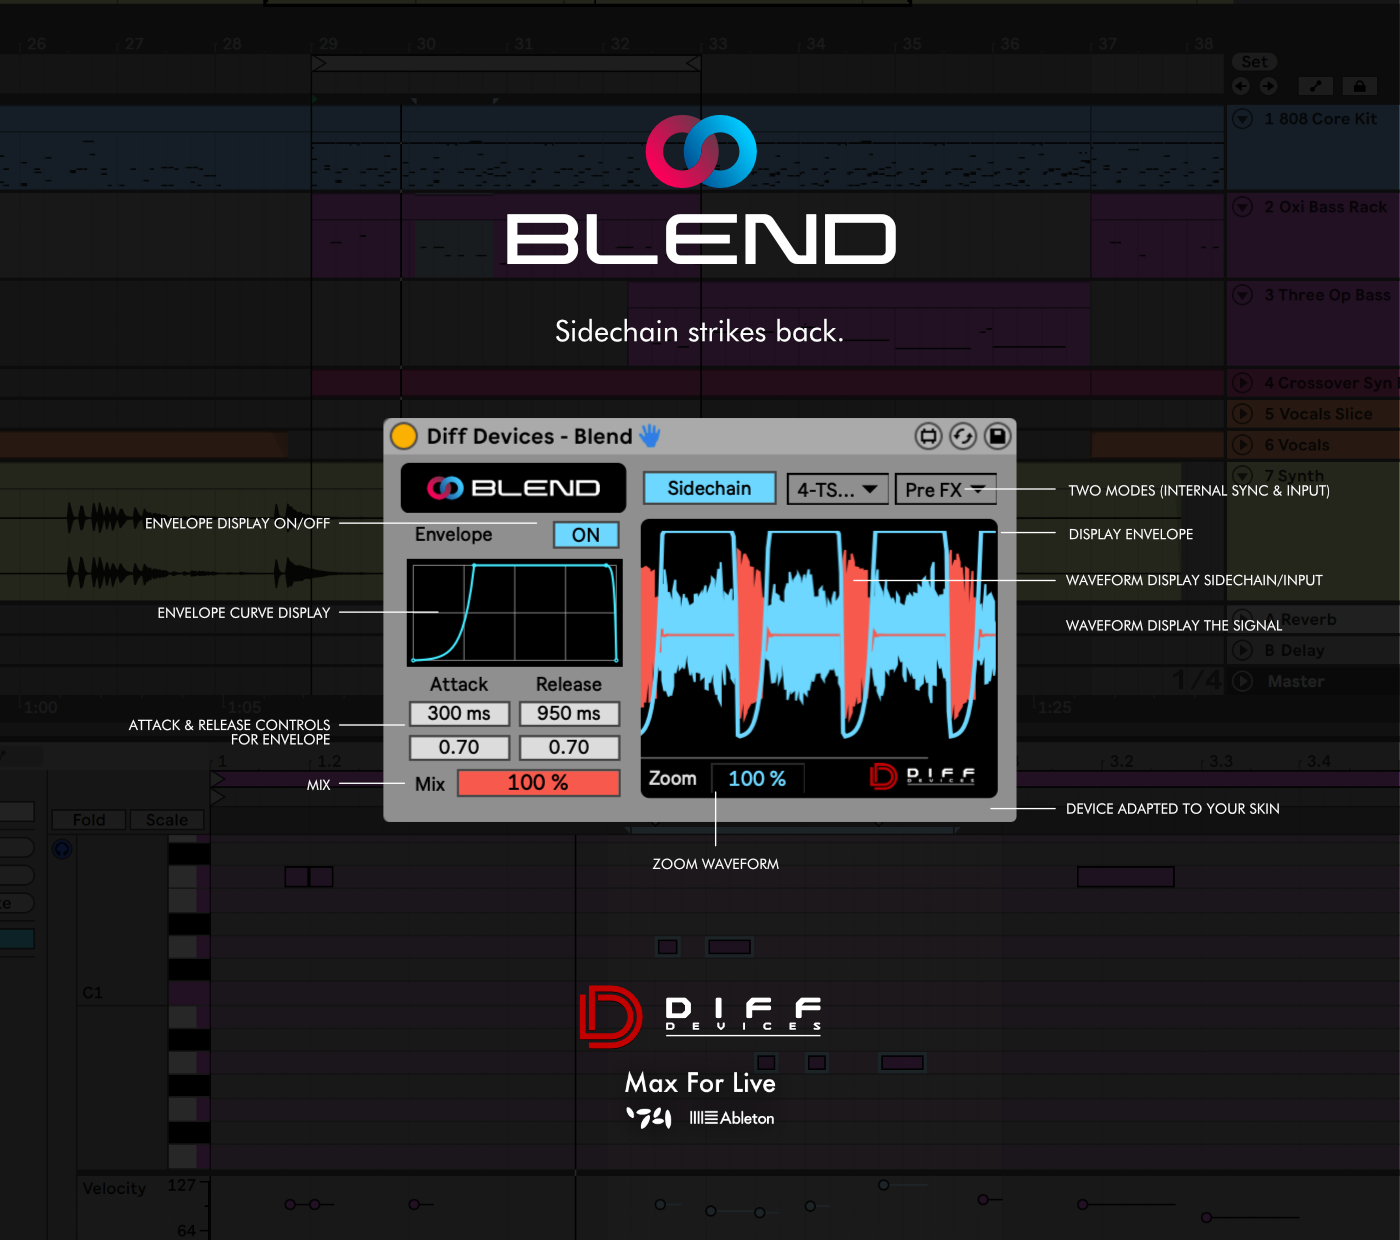This screenshot has width=1400, height=1240.
Task: Click the Fold button in piano roll
Action: [89, 820]
